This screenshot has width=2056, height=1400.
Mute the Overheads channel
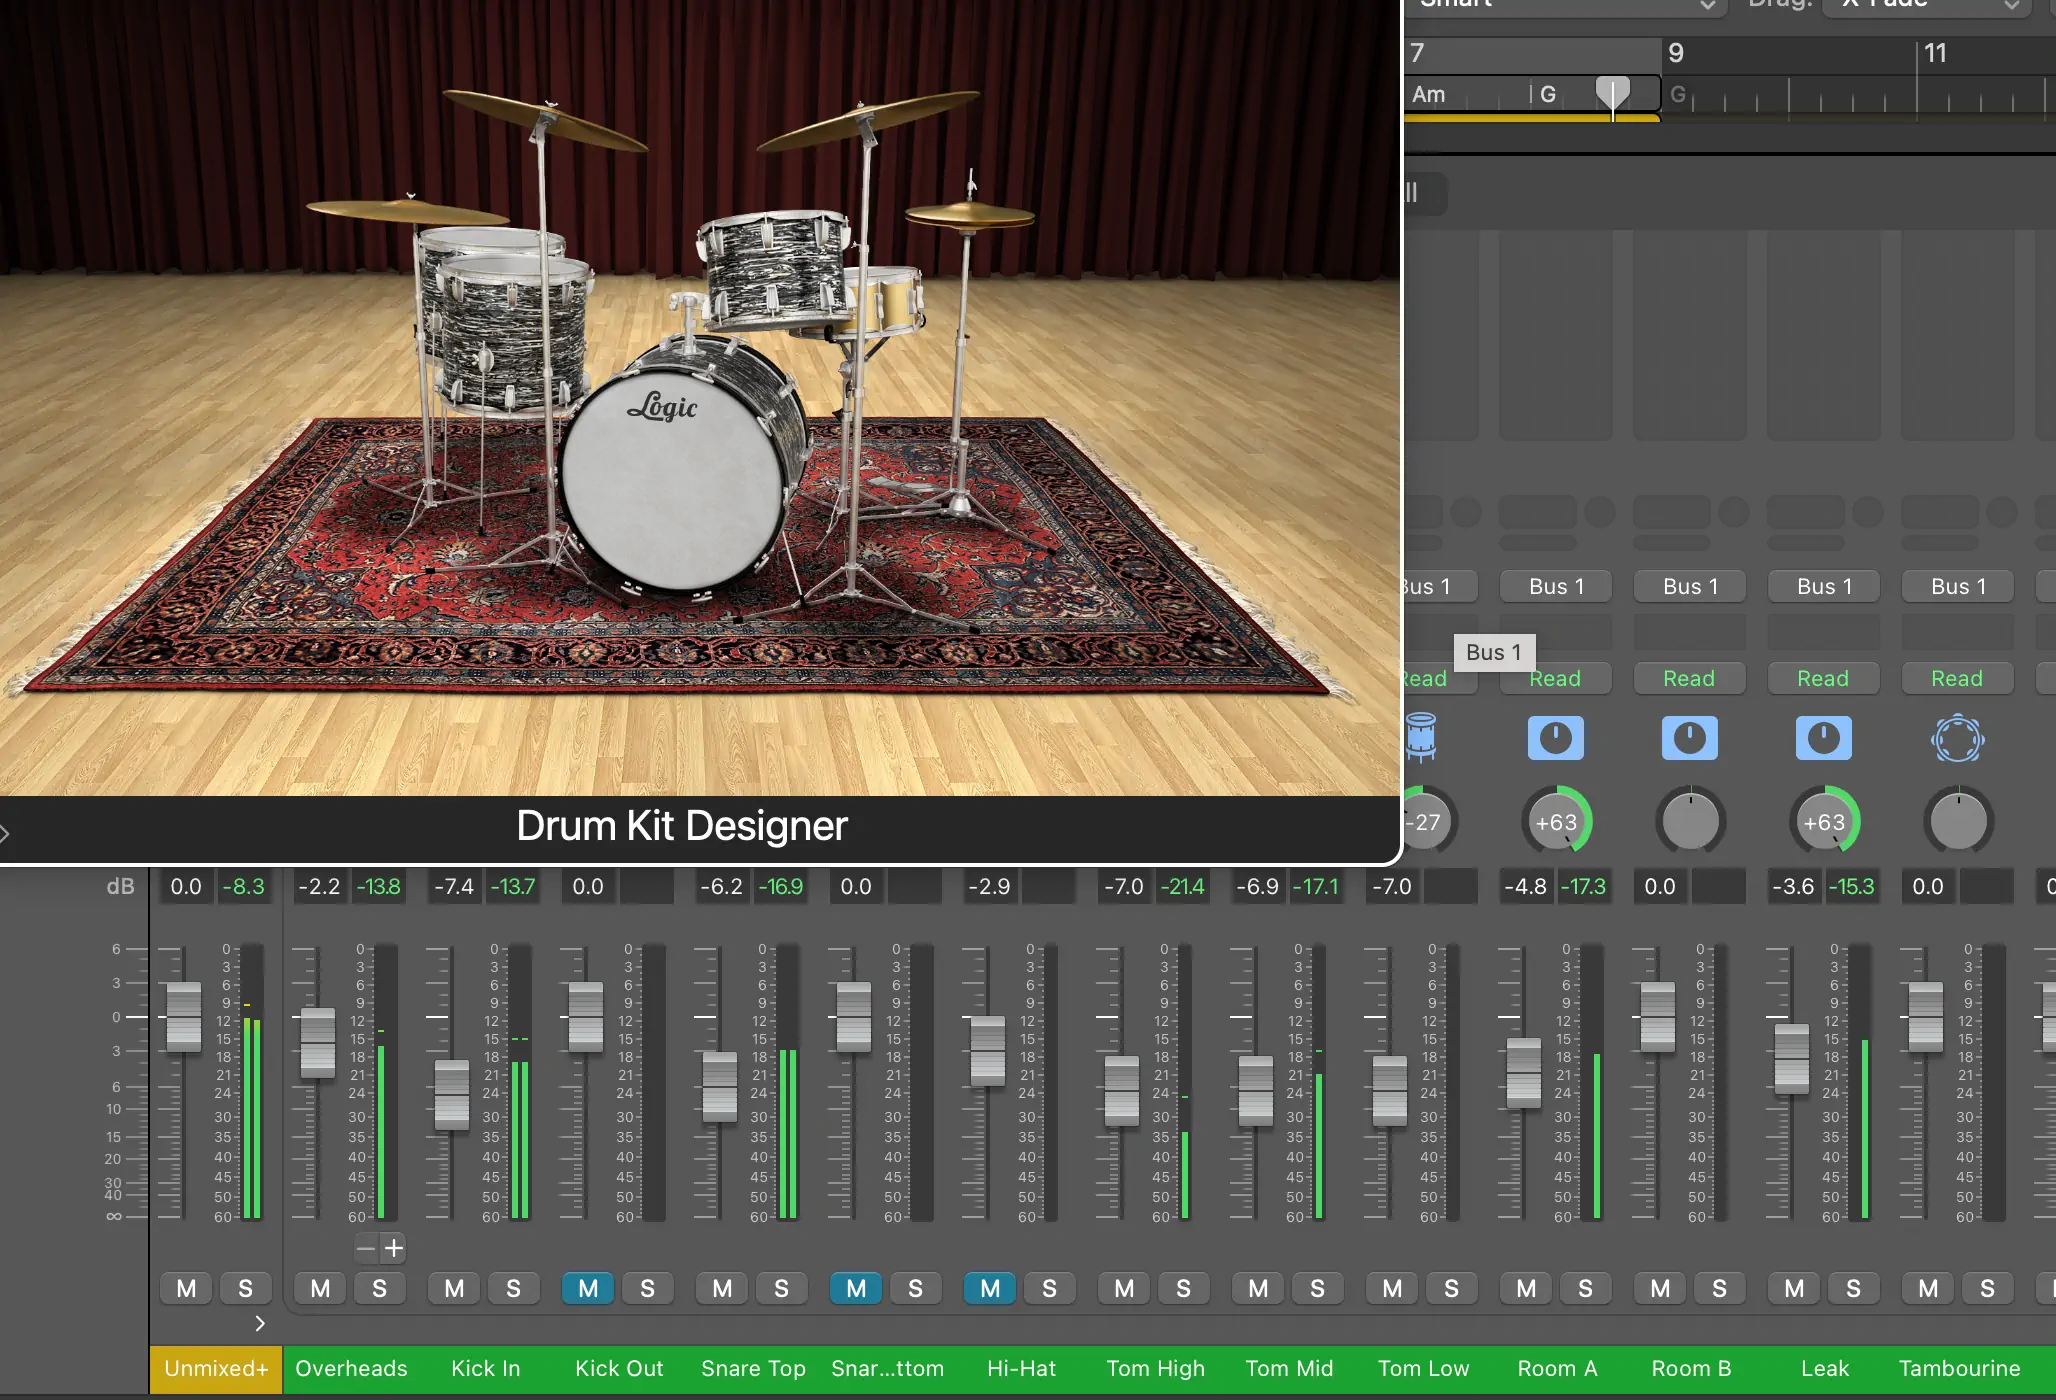[320, 1288]
